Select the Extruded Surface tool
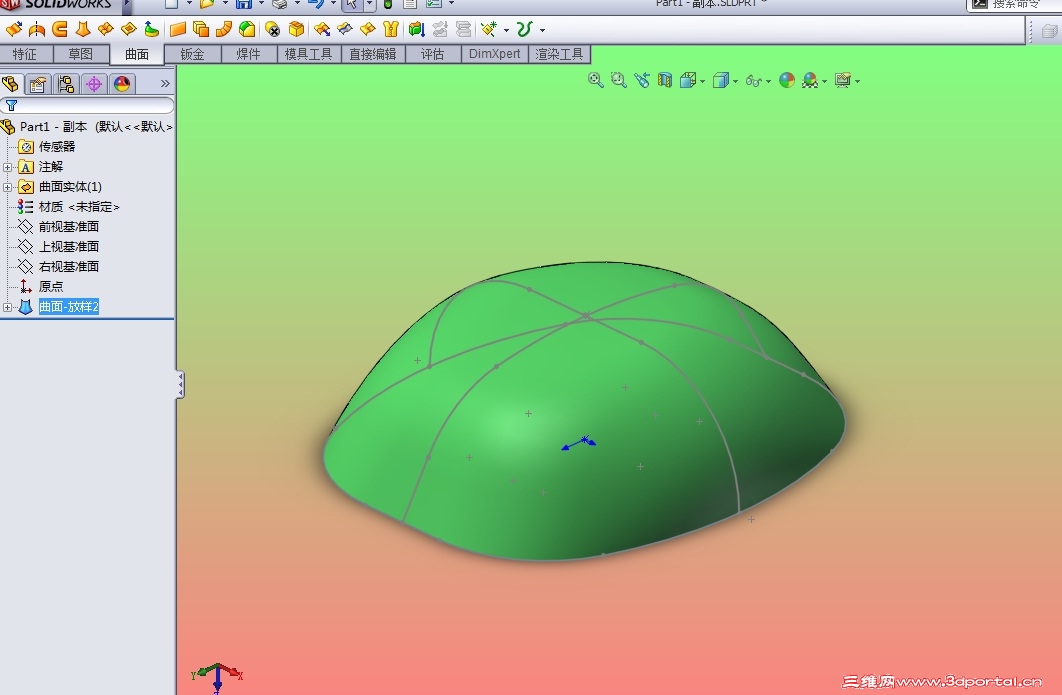The height and width of the screenshot is (695, 1062). 14,29
